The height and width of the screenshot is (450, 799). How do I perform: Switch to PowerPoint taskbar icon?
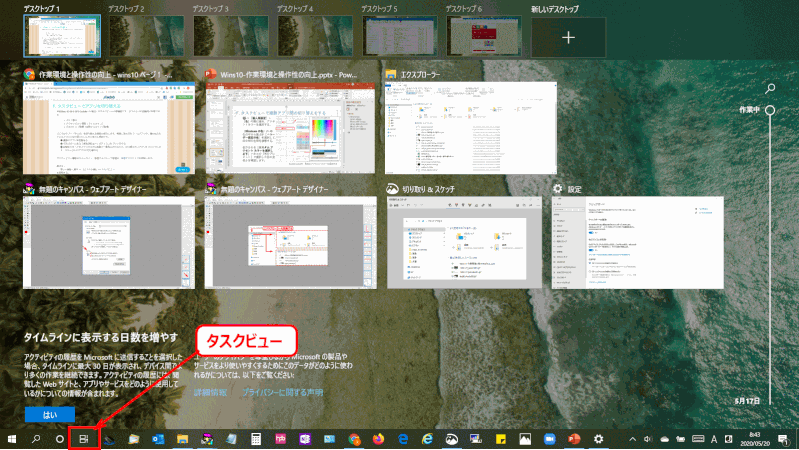pyautogui.click(x=574, y=439)
